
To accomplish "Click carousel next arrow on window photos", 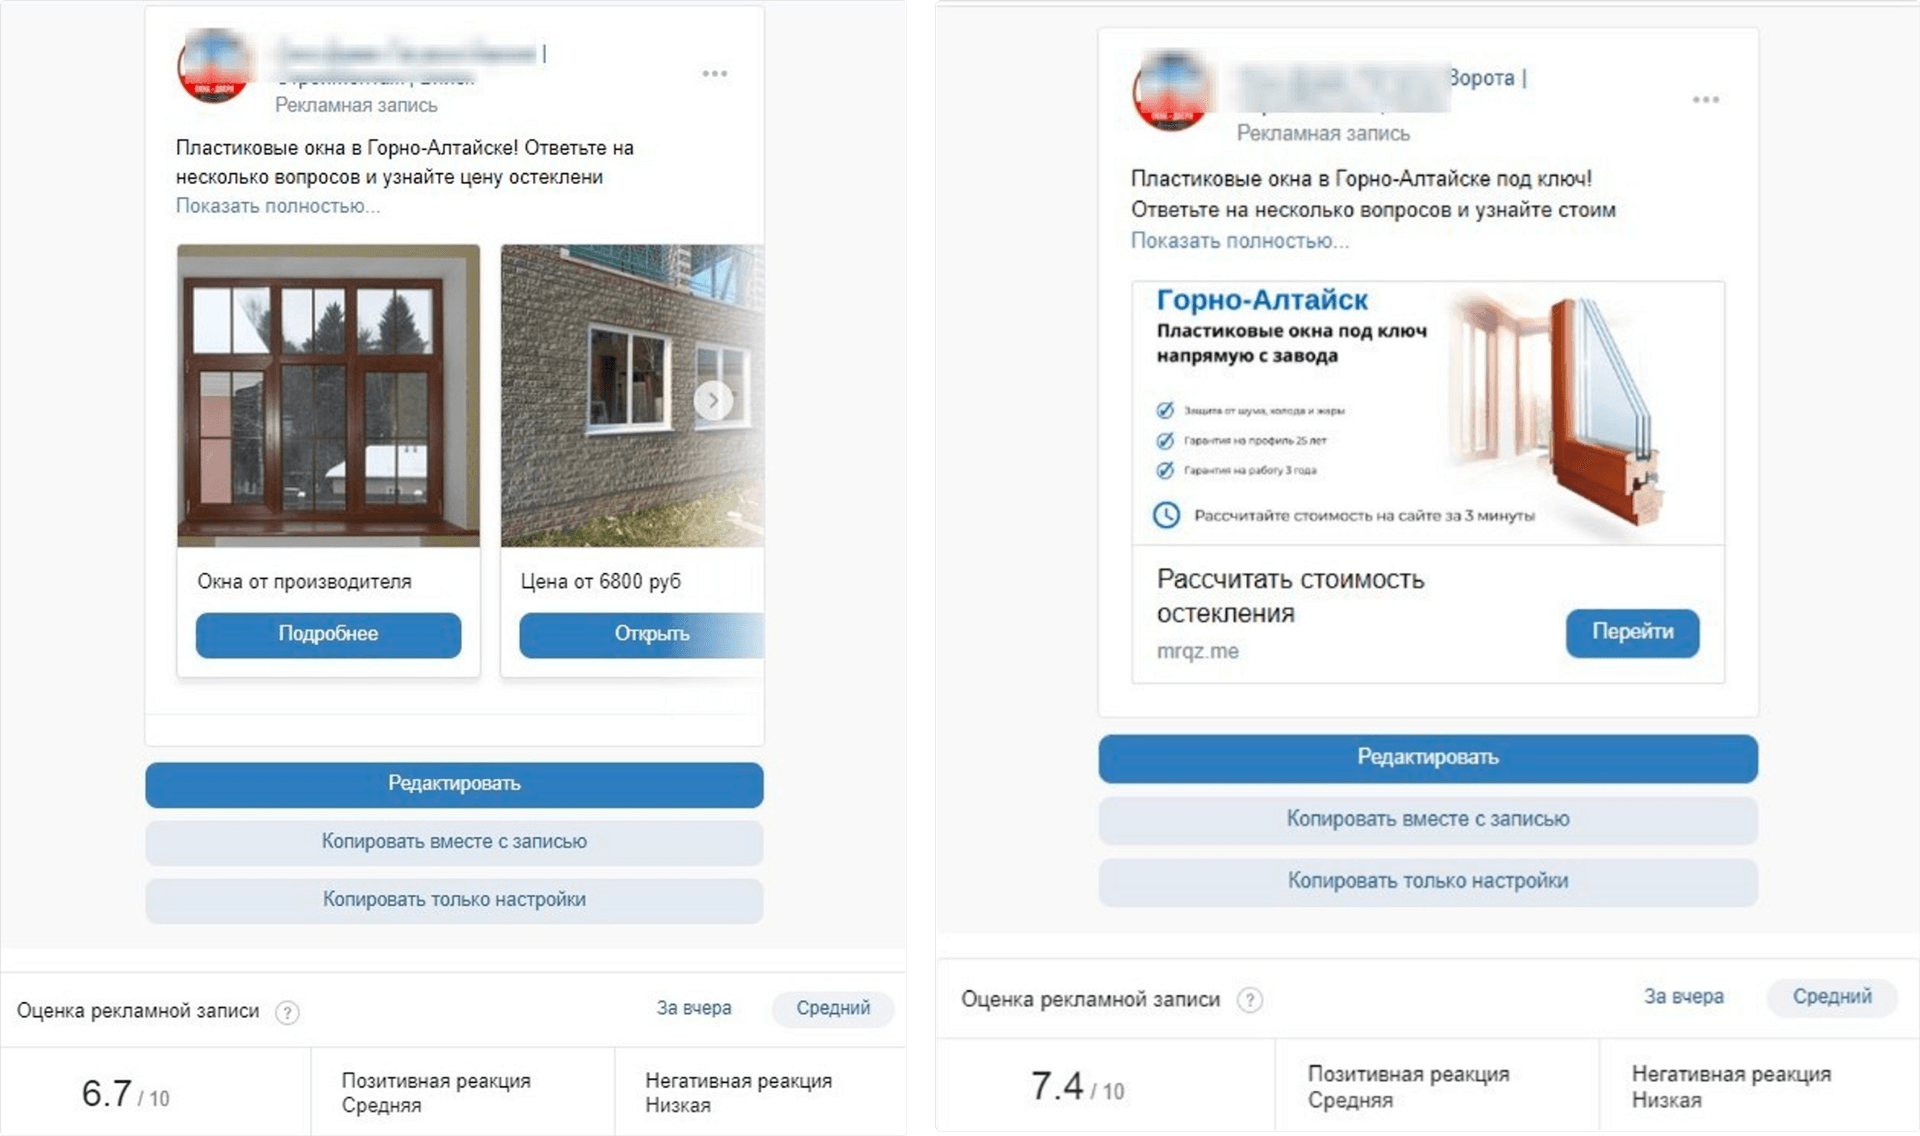I will 713,401.
